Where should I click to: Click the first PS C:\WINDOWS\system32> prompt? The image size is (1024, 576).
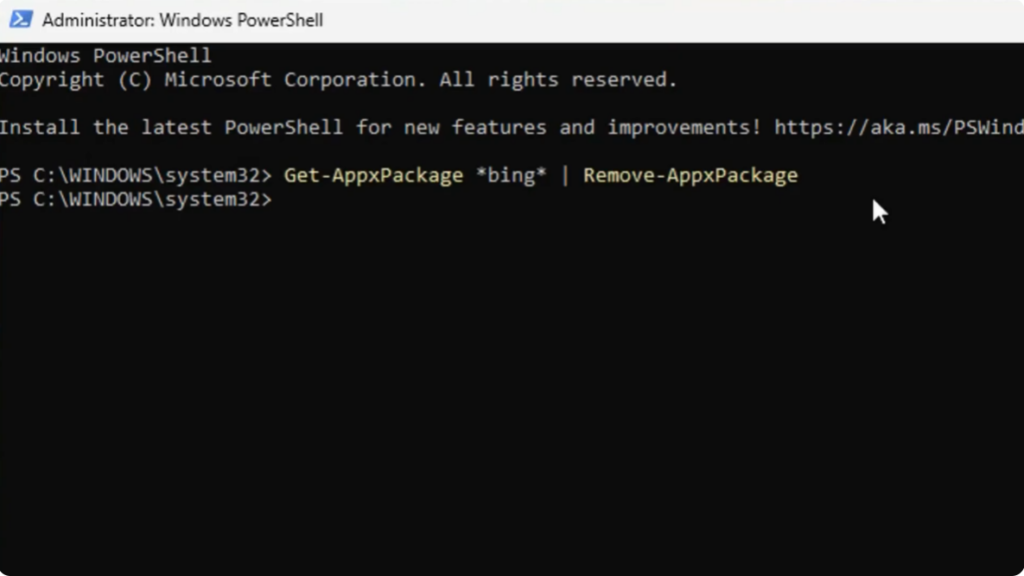click(135, 175)
